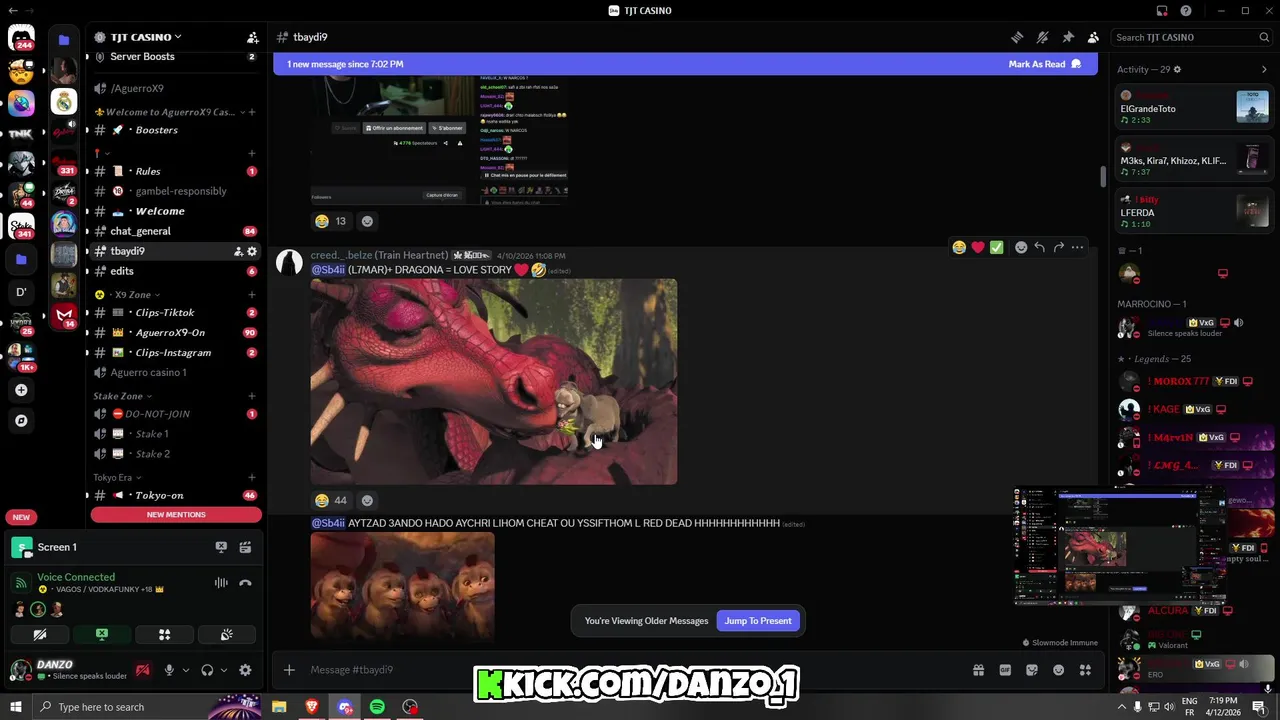Viewport: 1280px width, 720px height.
Task: Open Activity settings gear
Action: click(1177, 69)
